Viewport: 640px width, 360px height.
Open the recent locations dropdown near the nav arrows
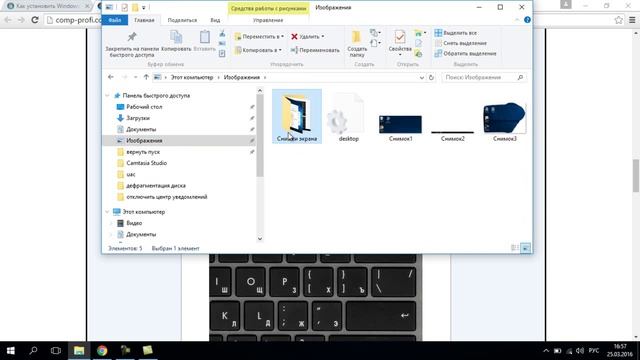point(136,77)
